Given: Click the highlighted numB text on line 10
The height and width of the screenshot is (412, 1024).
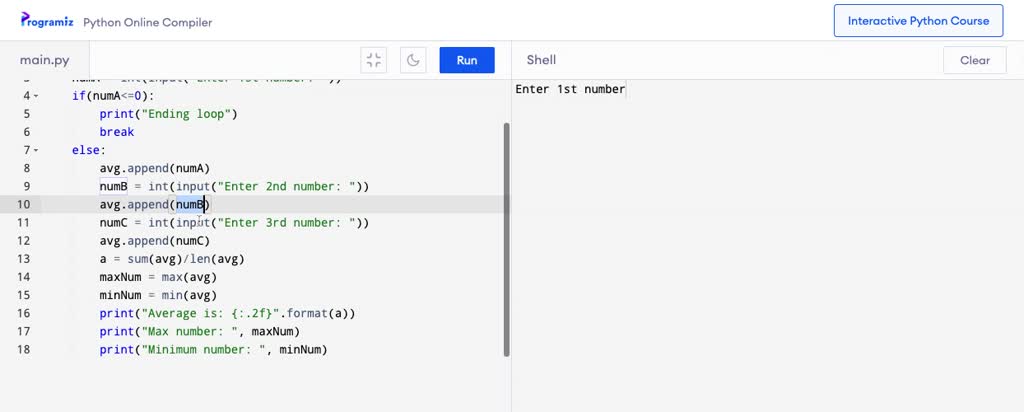Looking at the screenshot, I should [190, 204].
